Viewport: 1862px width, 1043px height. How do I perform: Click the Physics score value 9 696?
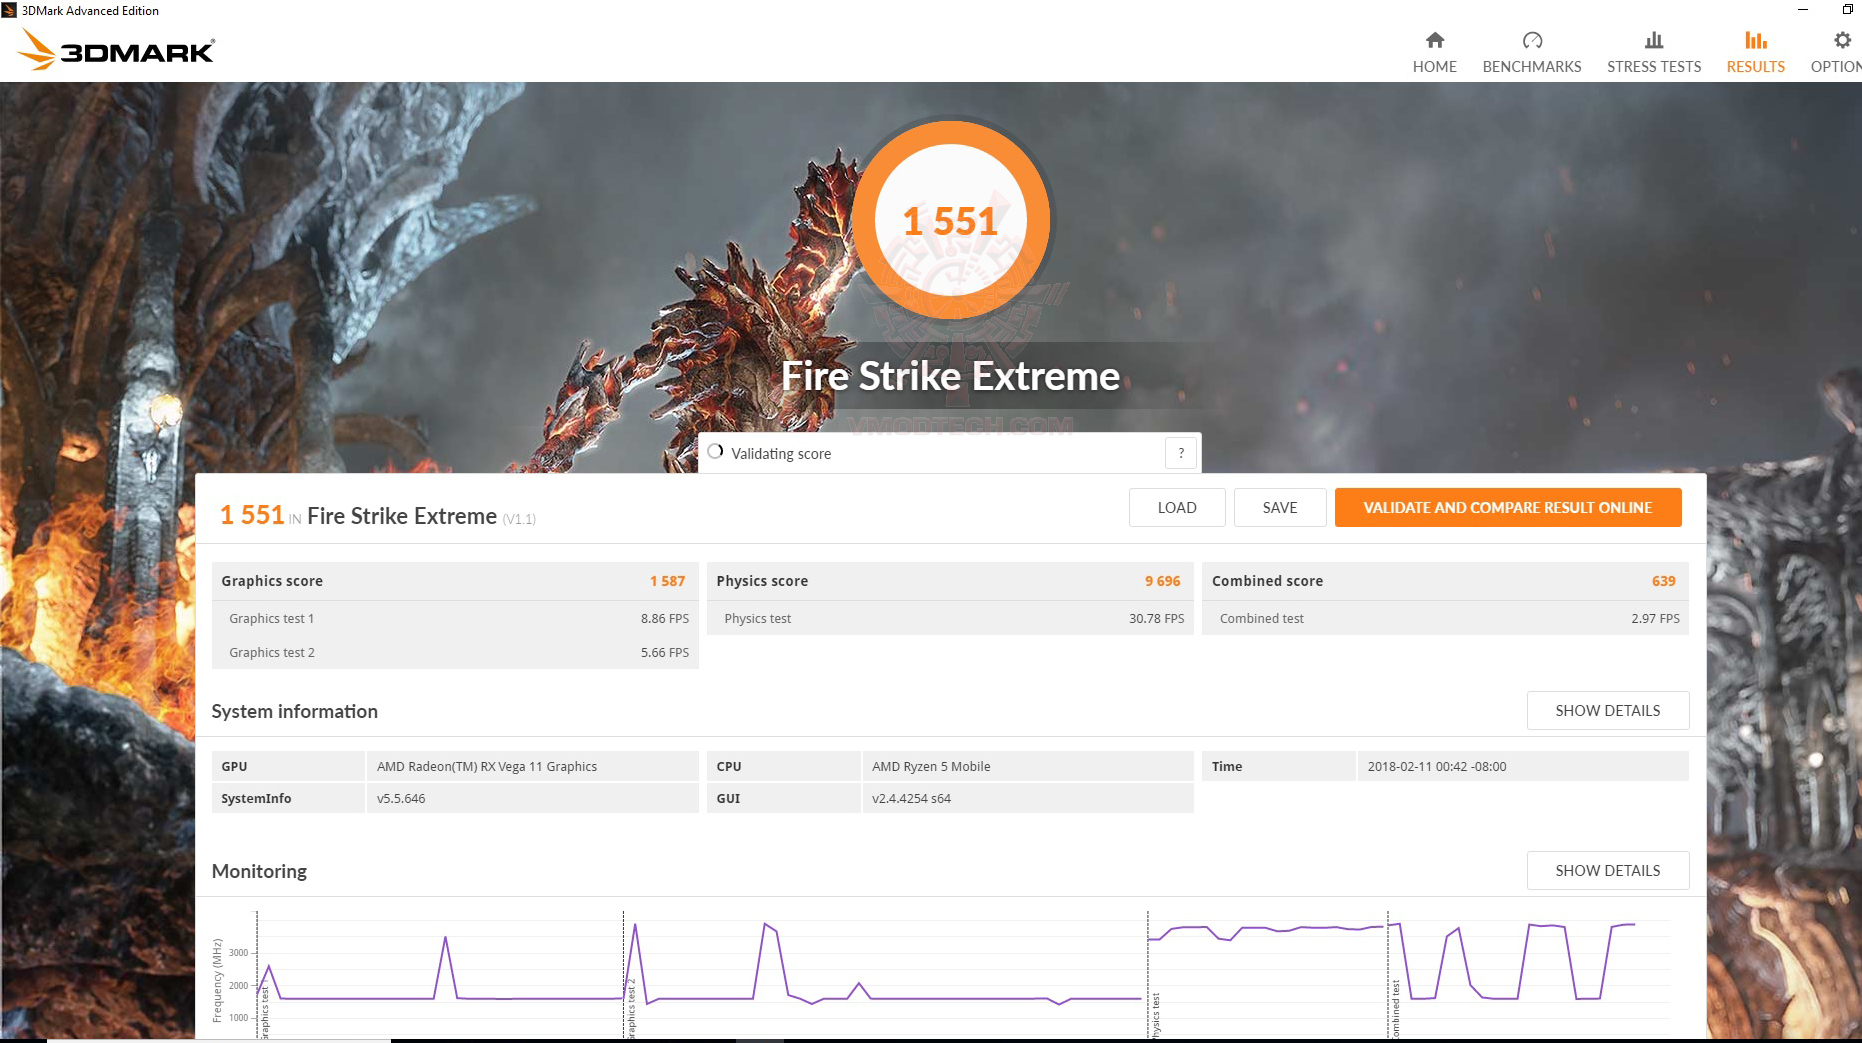[x=1163, y=581]
